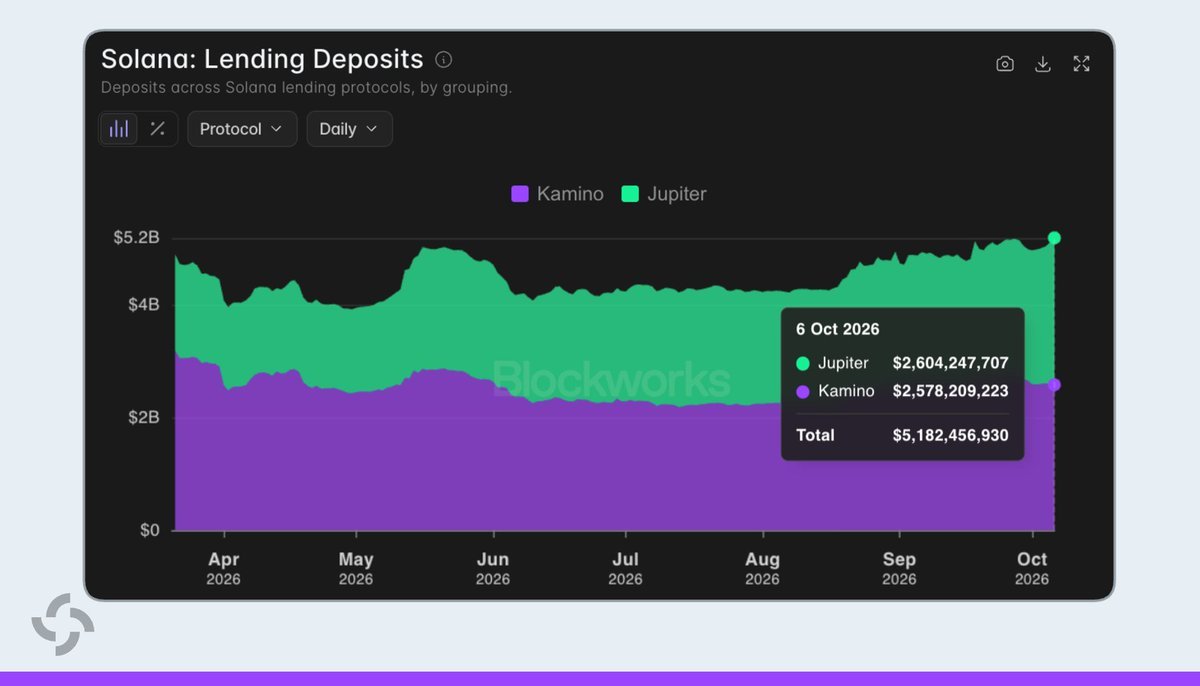Open the Protocol grouping dropdown
1200x686 pixels.
coord(242,129)
